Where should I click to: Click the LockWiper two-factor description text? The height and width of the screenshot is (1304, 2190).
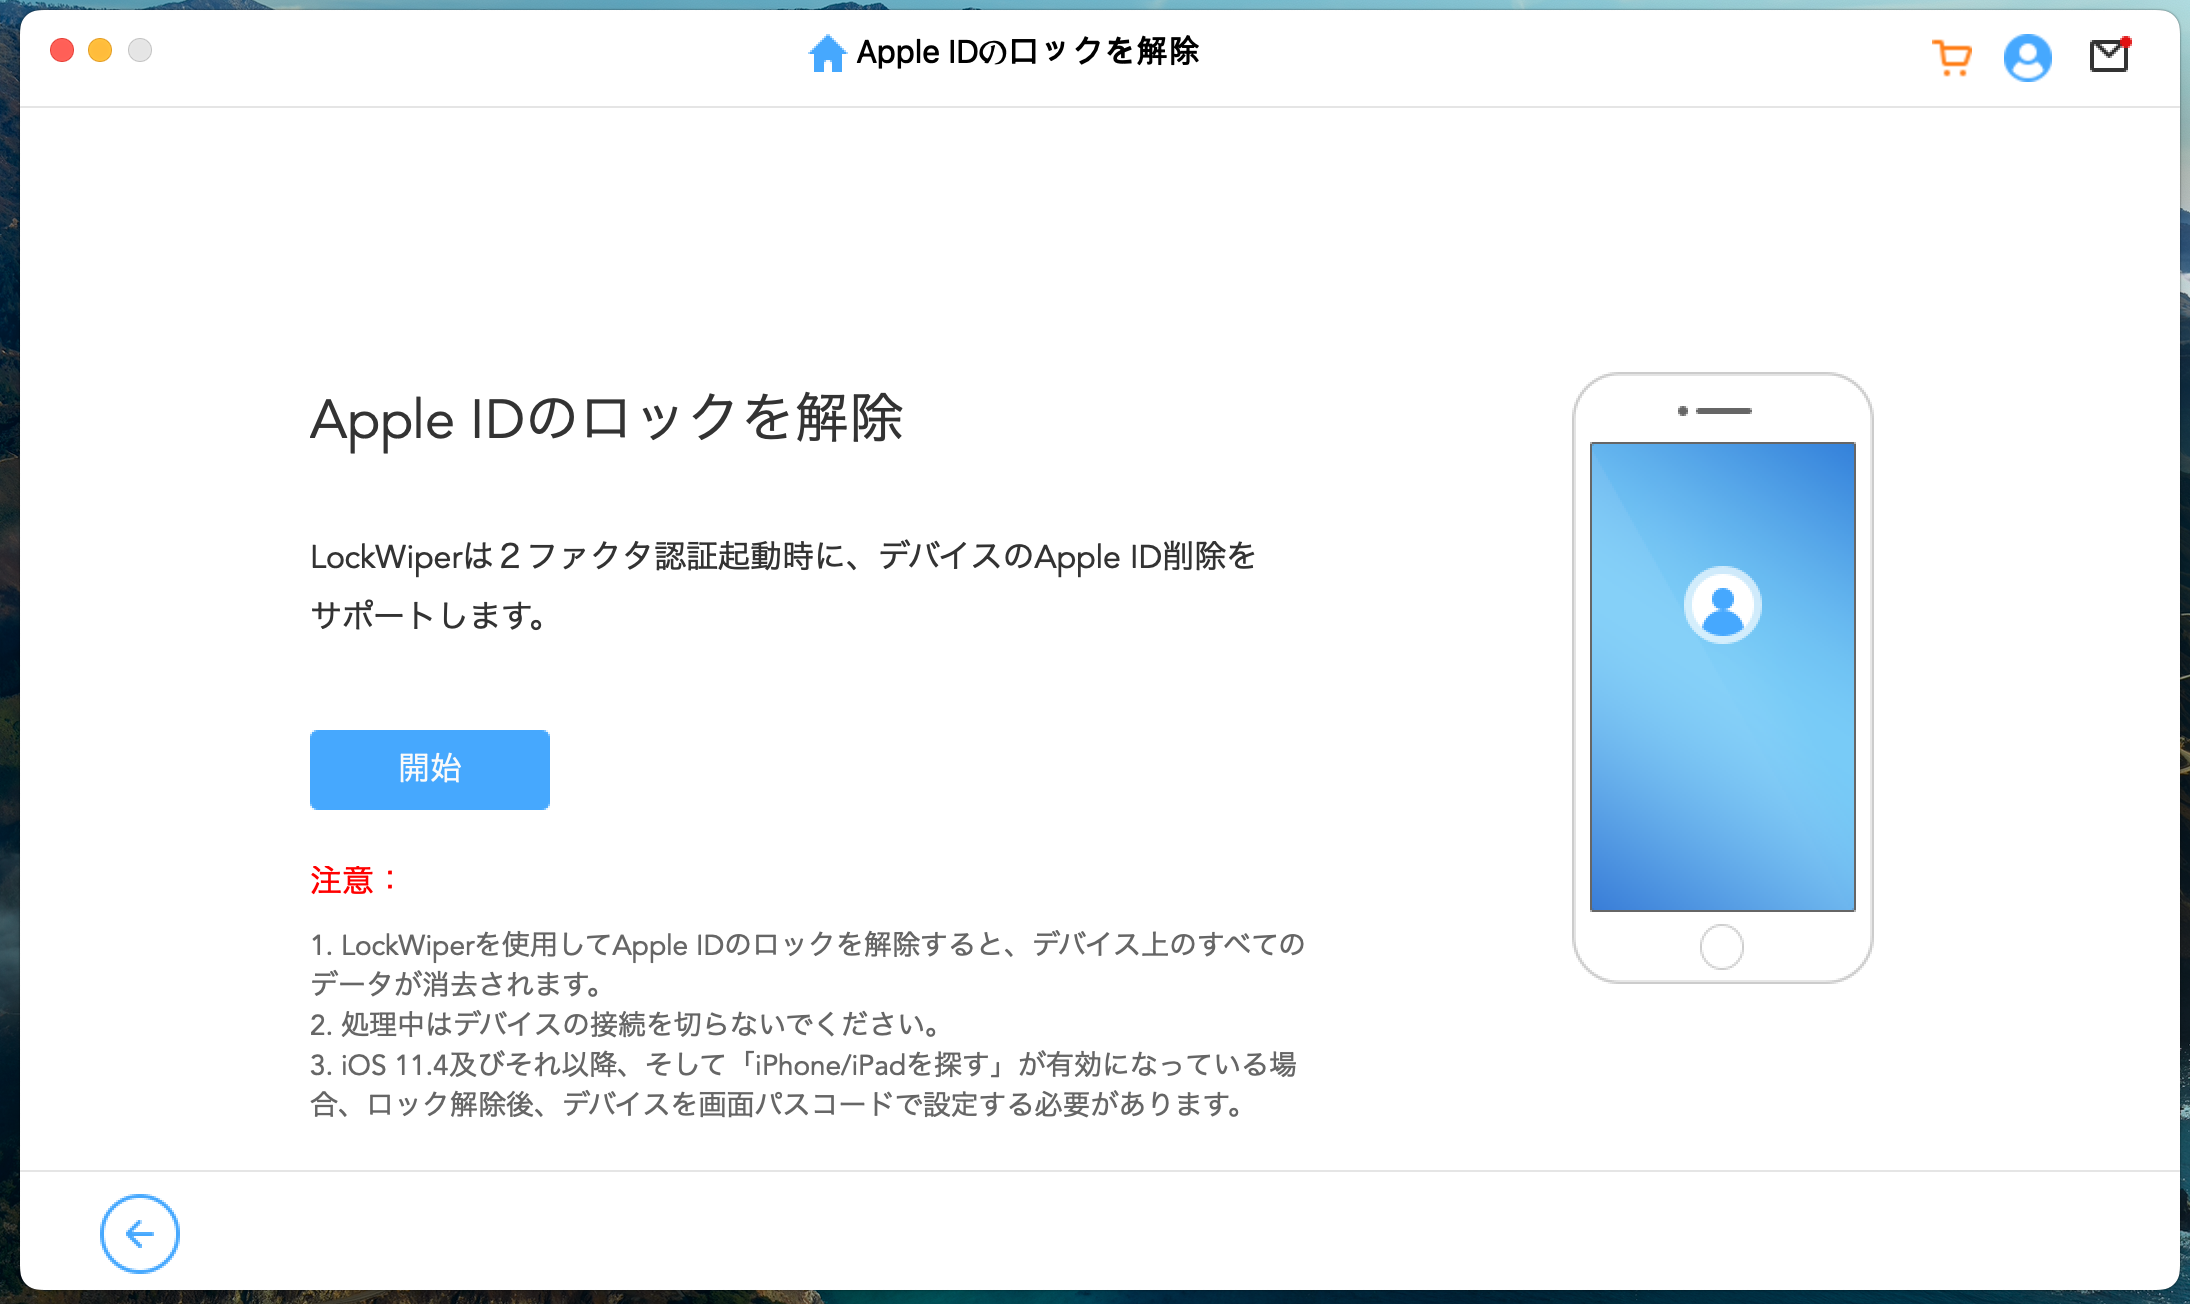(783, 585)
